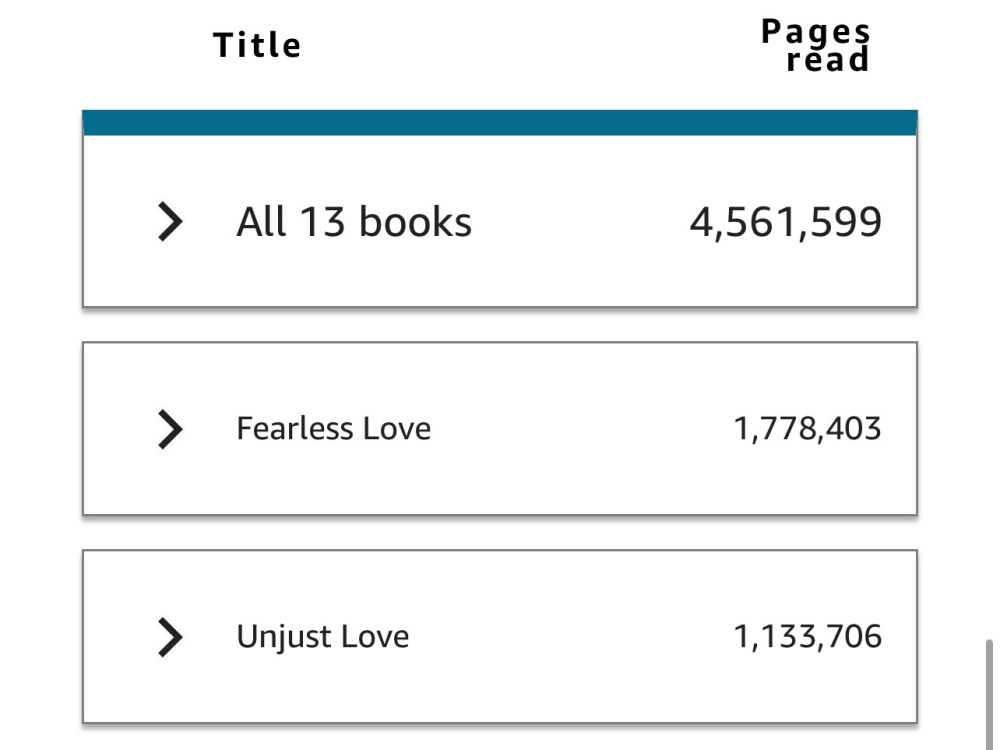Select the 4,561,599 total pages value
Screen dimensions: 1000x750
point(786,223)
